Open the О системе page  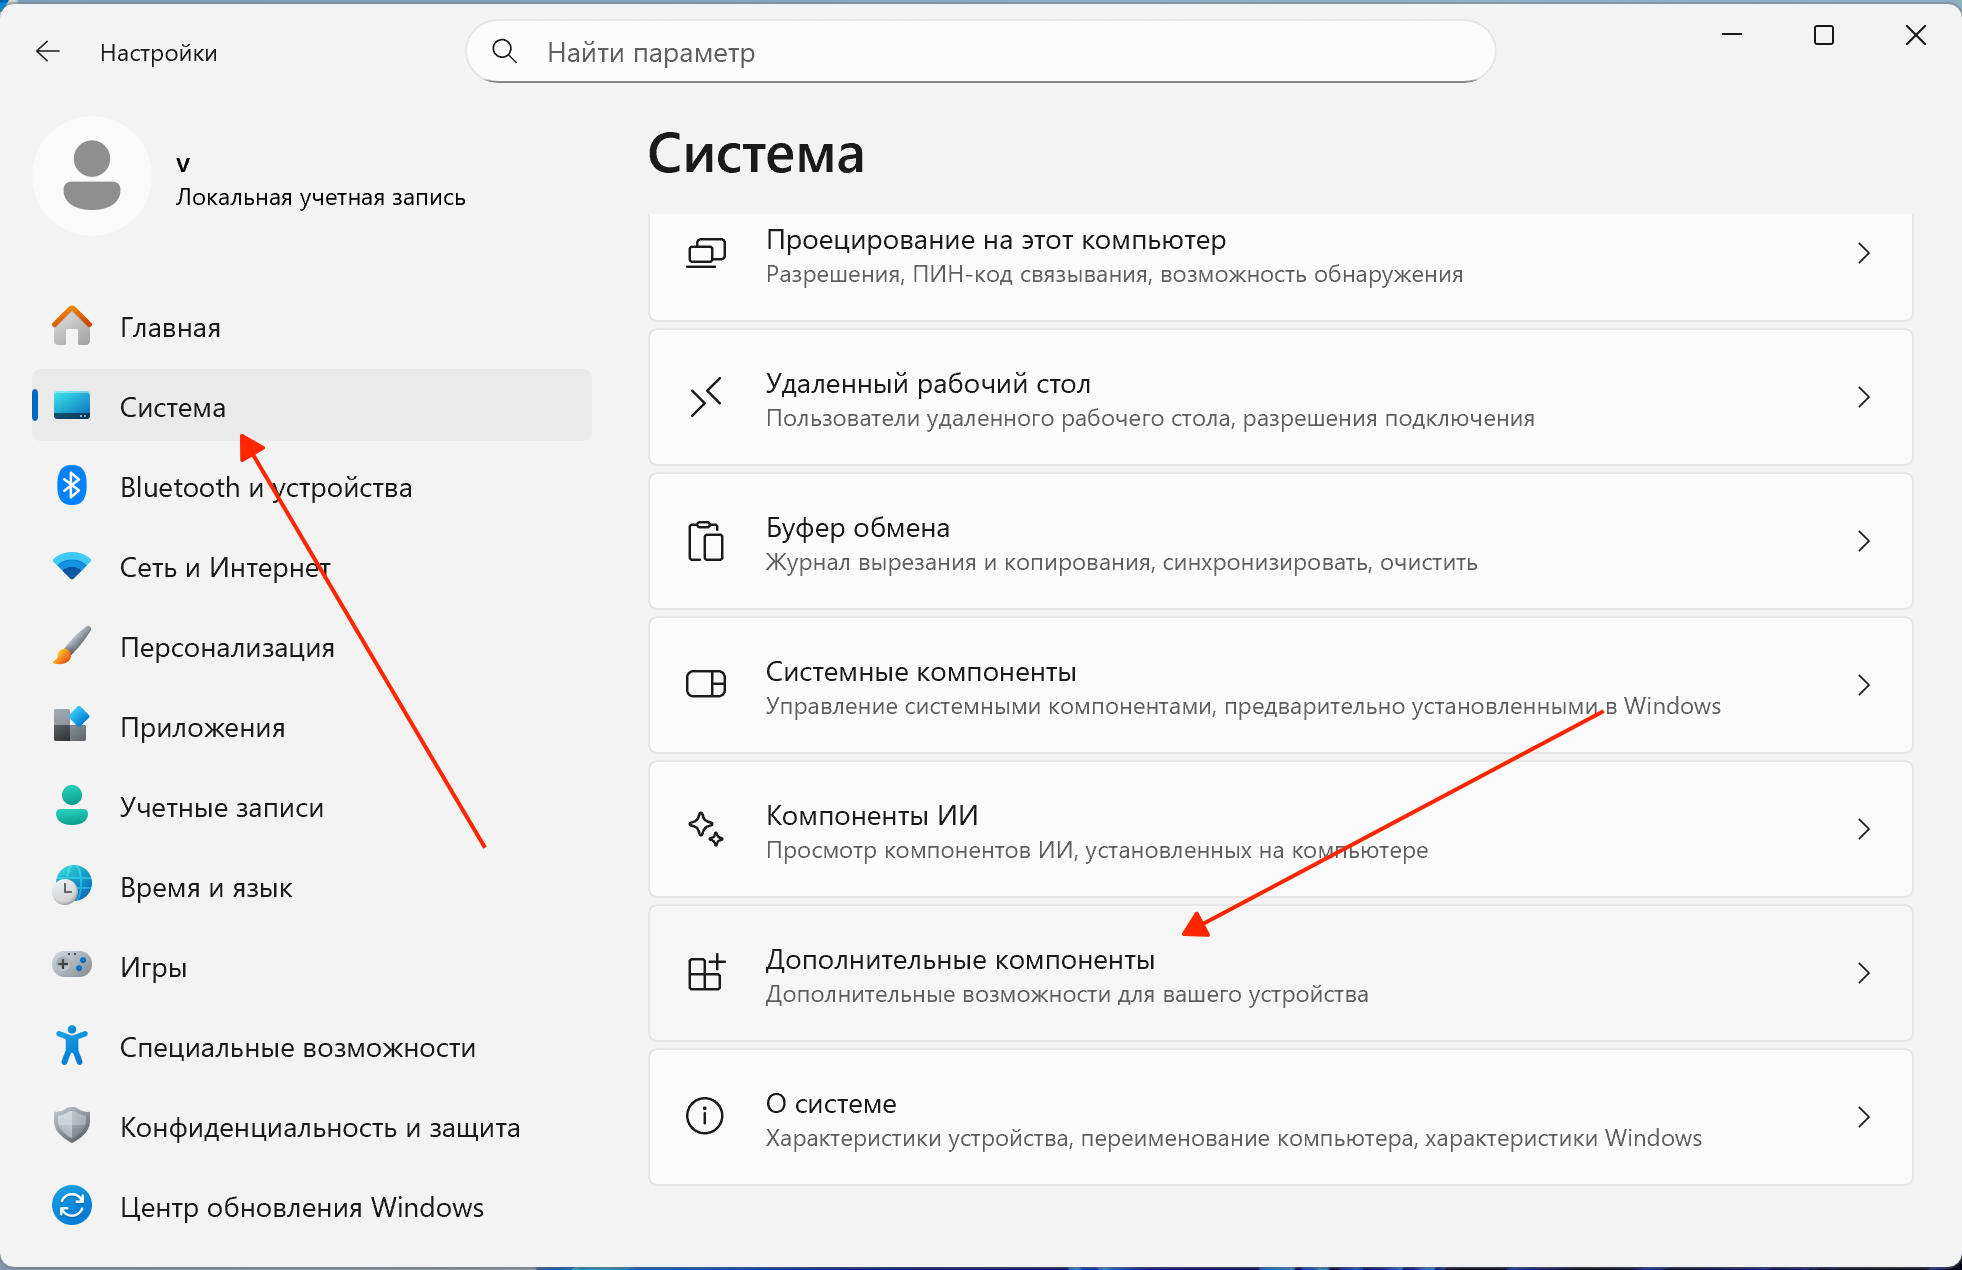1281,1117
